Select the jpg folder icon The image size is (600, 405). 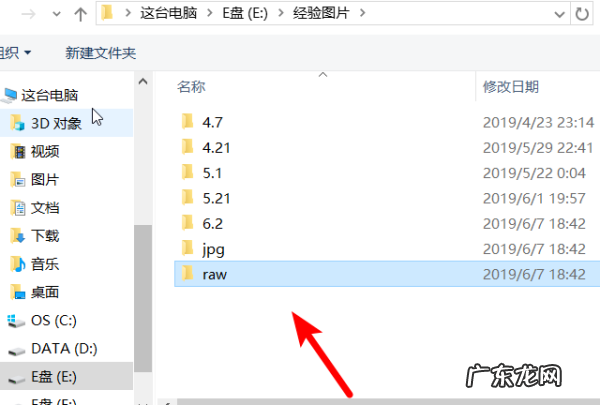click(188, 248)
